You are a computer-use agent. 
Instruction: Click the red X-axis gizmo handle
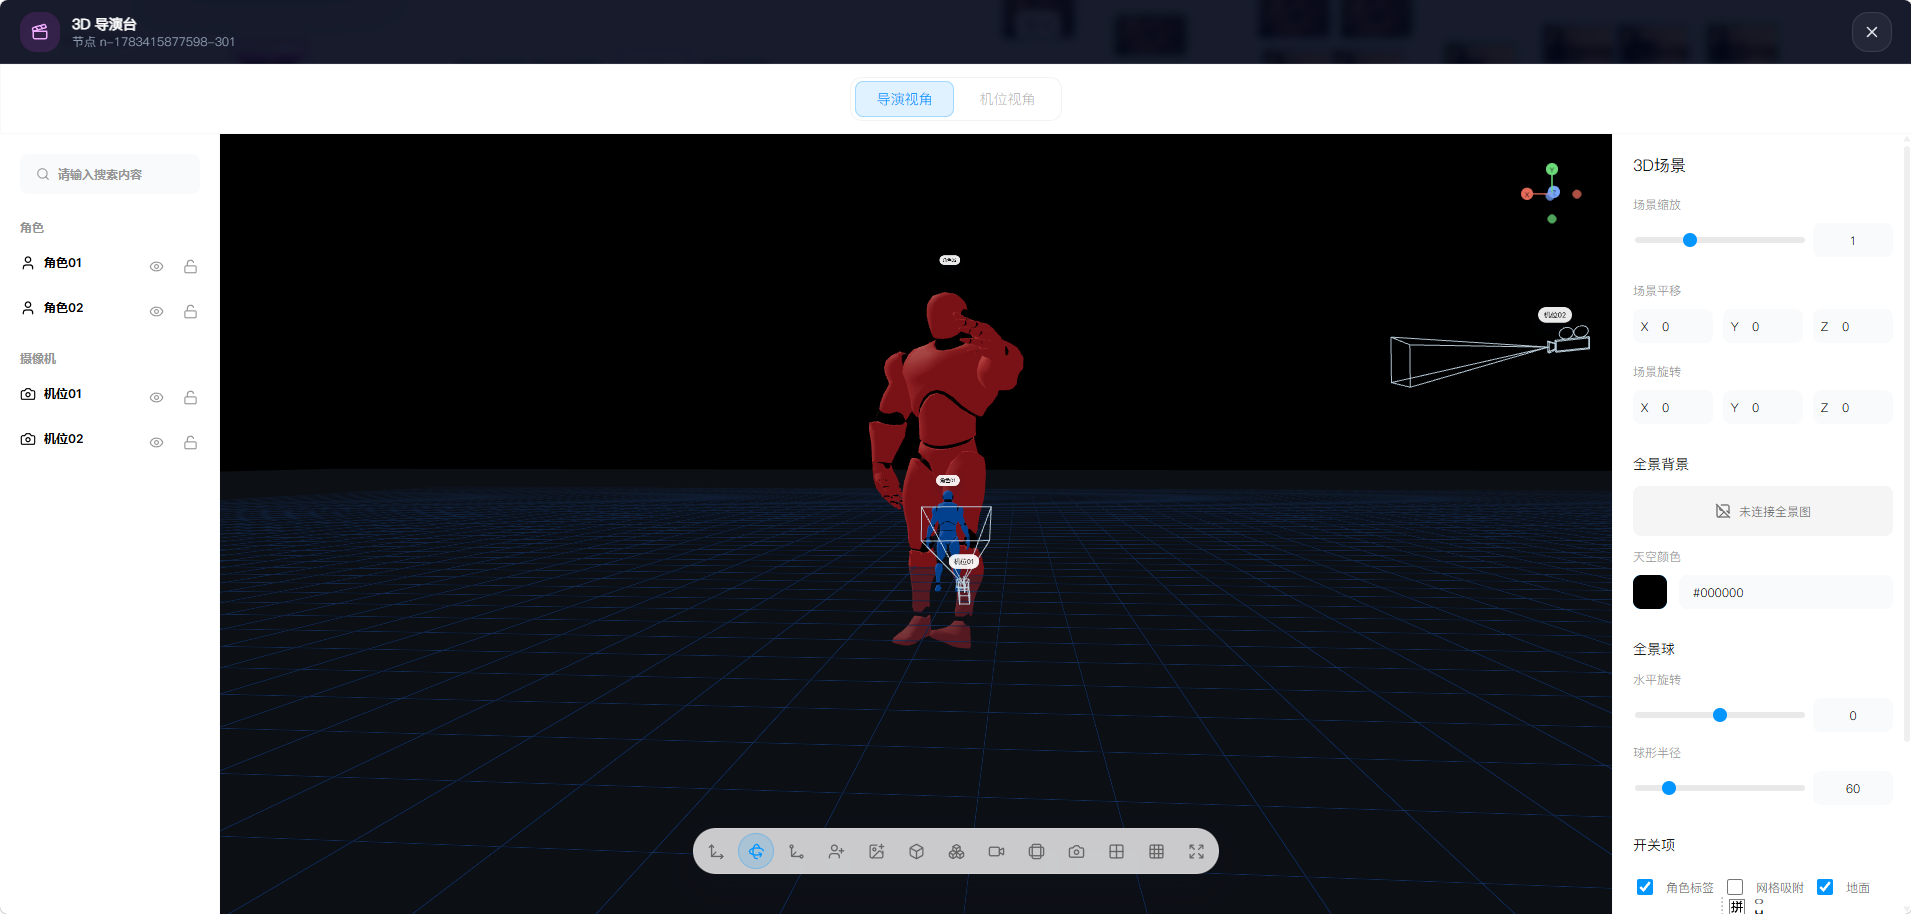coord(1527,194)
